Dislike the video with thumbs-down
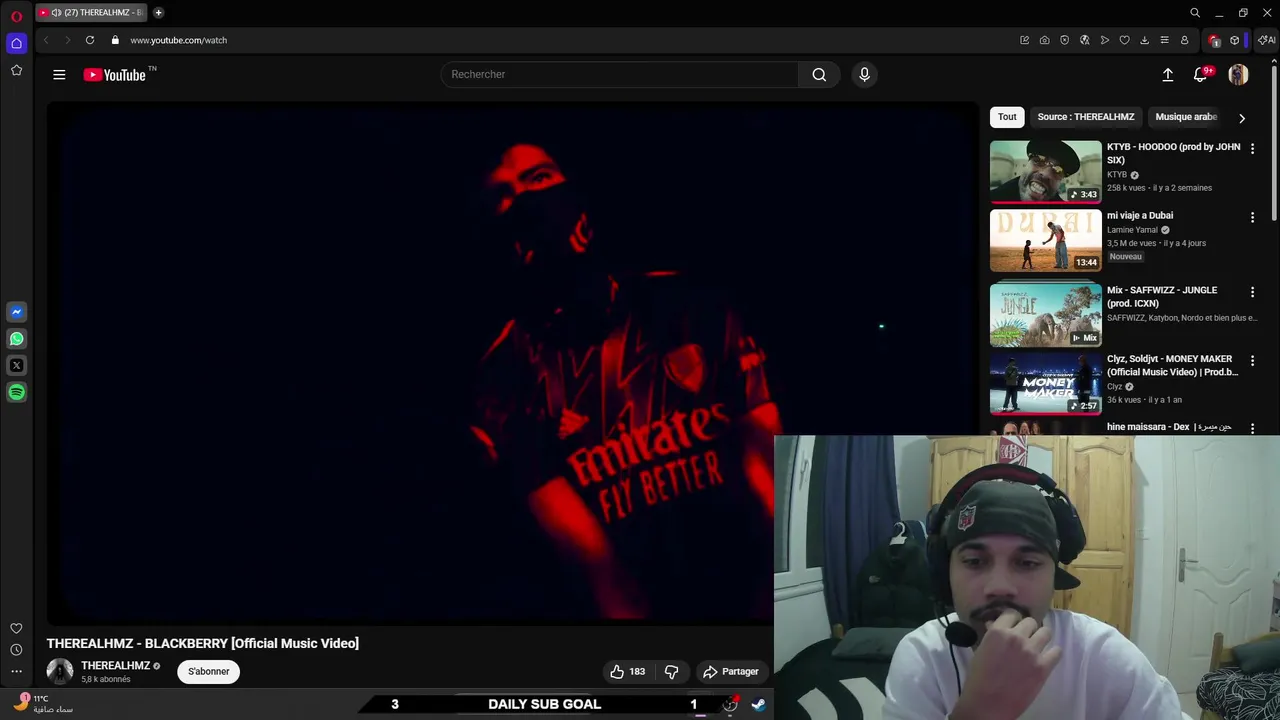 [x=672, y=671]
